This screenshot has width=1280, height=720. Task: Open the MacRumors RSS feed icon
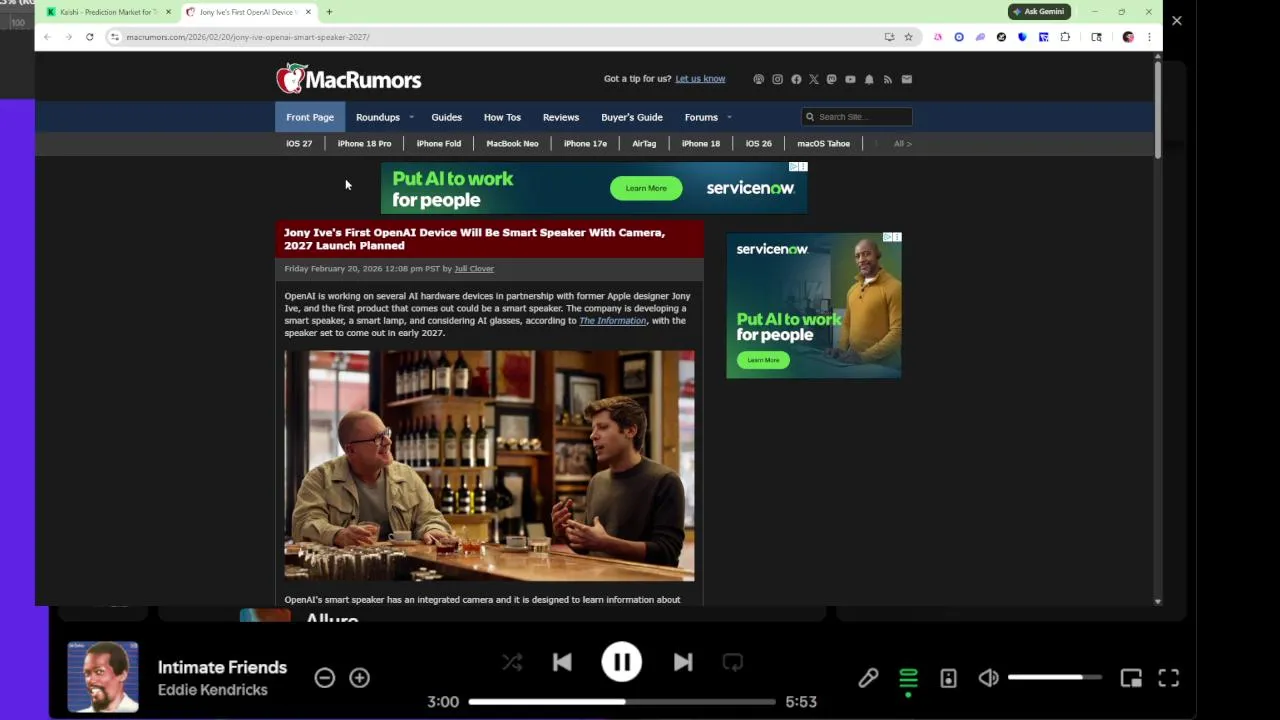[x=887, y=79]
